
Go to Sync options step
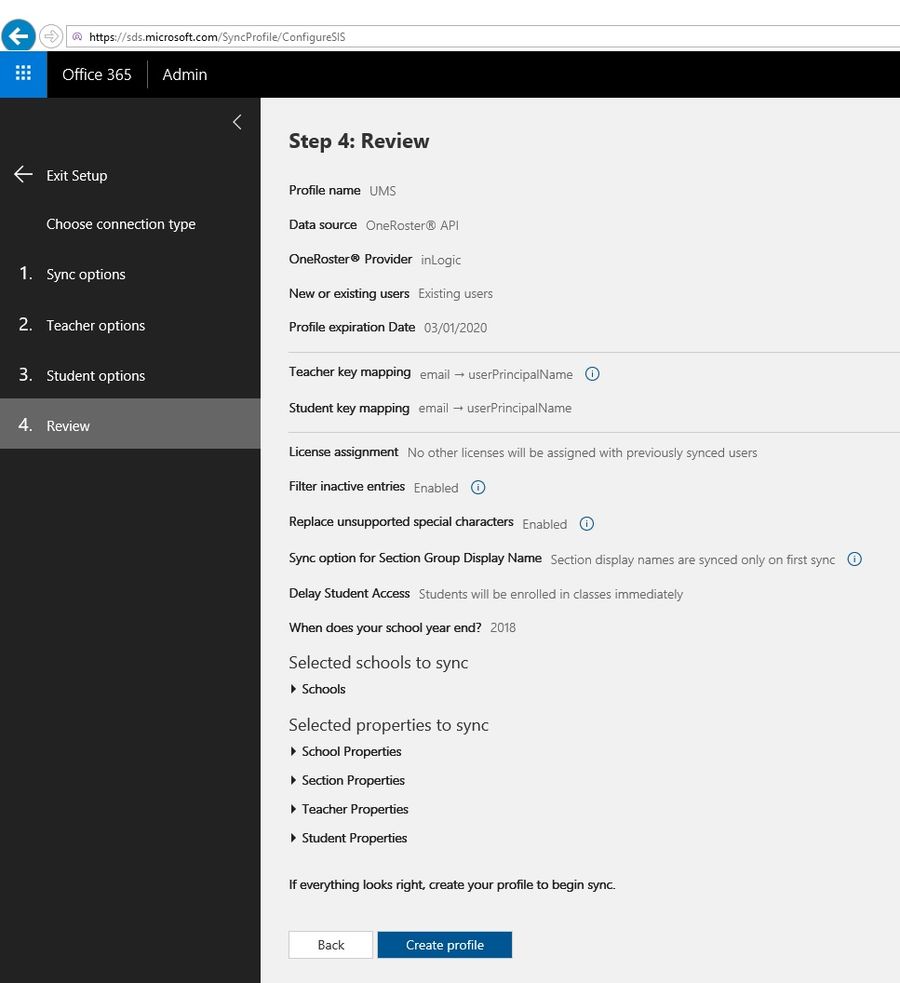click(x=86, y=274)
